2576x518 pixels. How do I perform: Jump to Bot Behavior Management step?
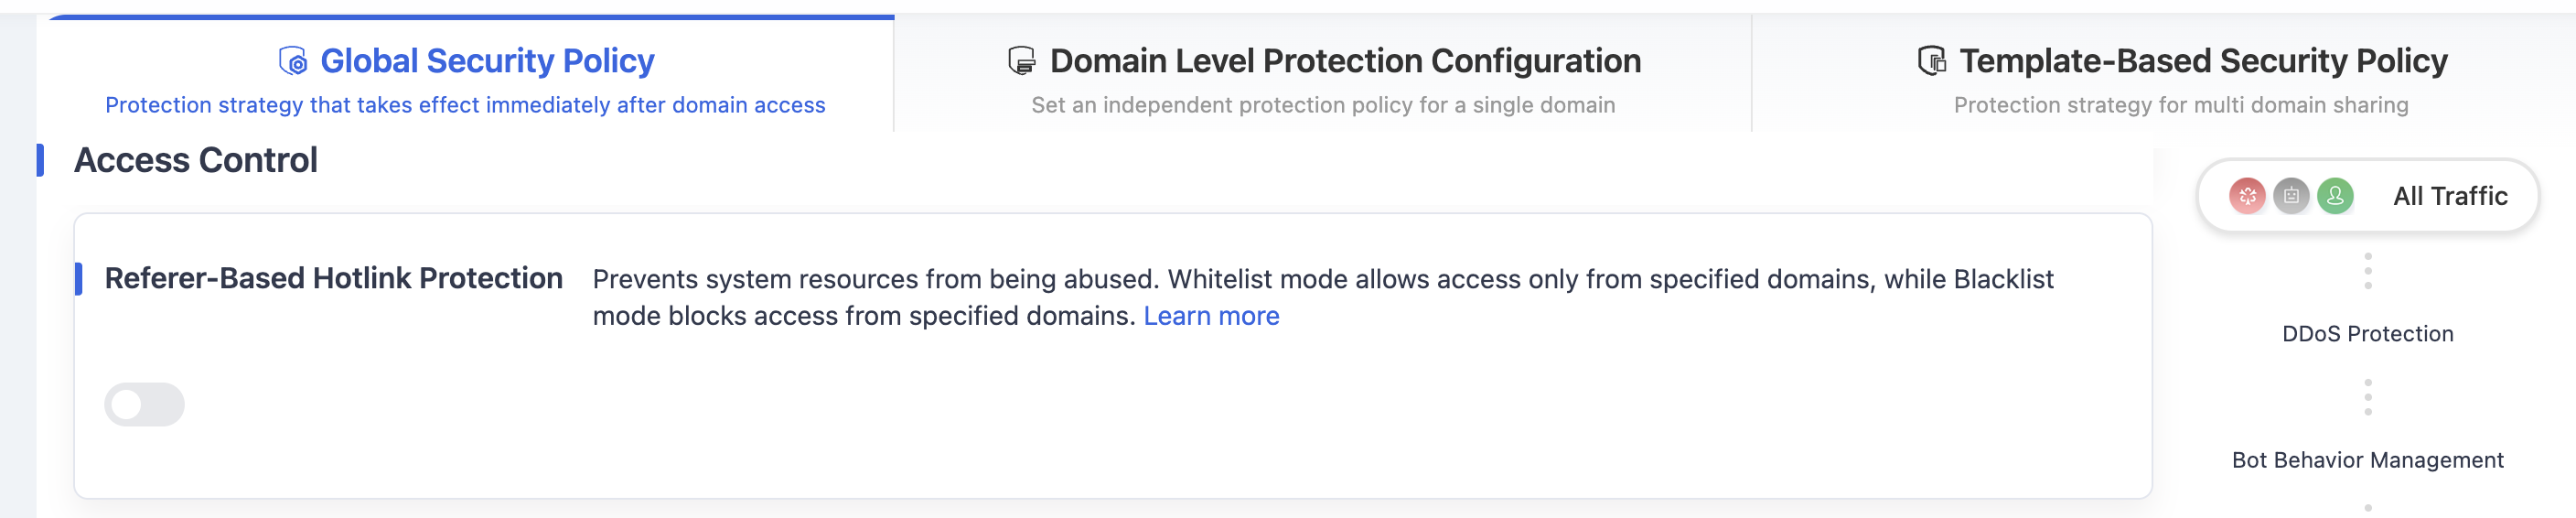(x=2367, y=460)
